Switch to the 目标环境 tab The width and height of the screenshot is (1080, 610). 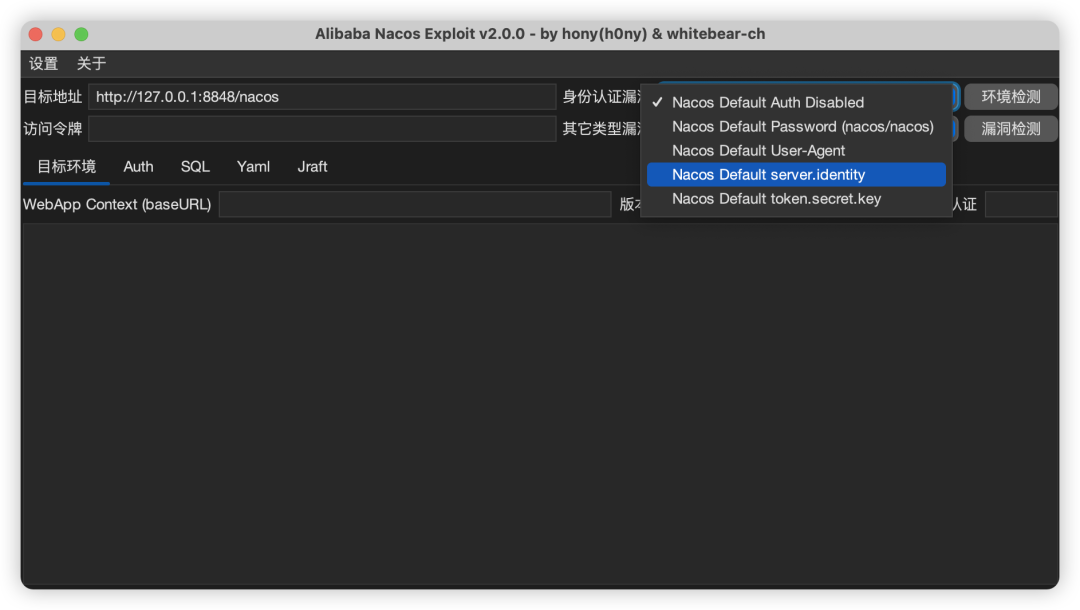(66, 167)
